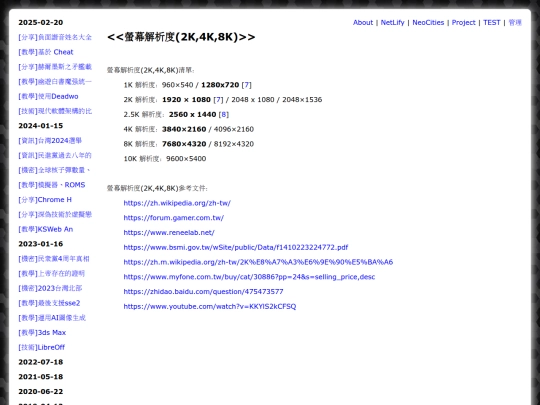Open the [資訊]民進黨過去八年 article link
540x405 pixels.
click(x=55, y=155)
